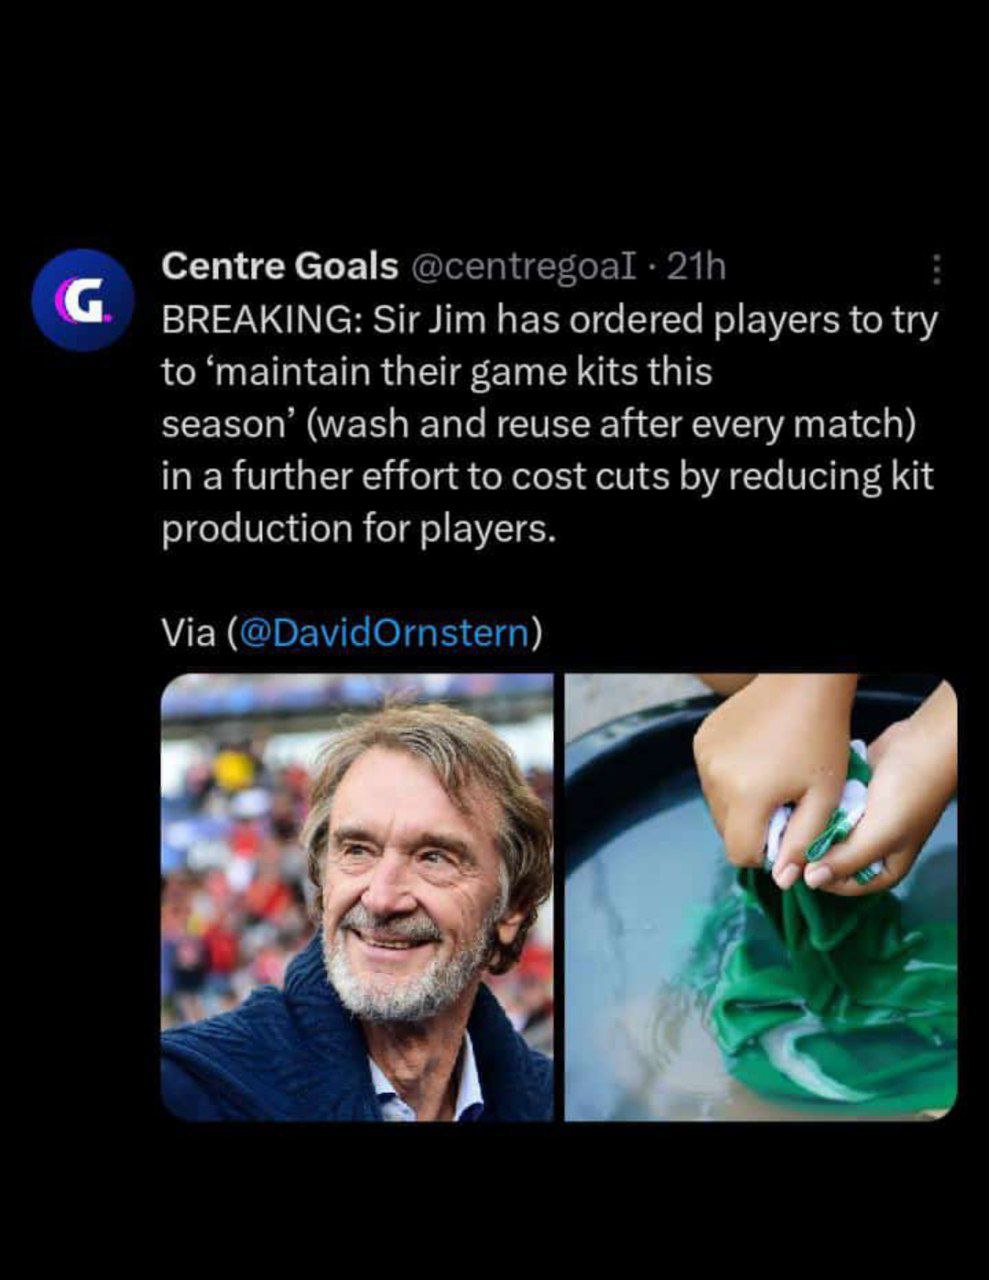Click the 'Via' word before the mention

[x=189, y=632]
